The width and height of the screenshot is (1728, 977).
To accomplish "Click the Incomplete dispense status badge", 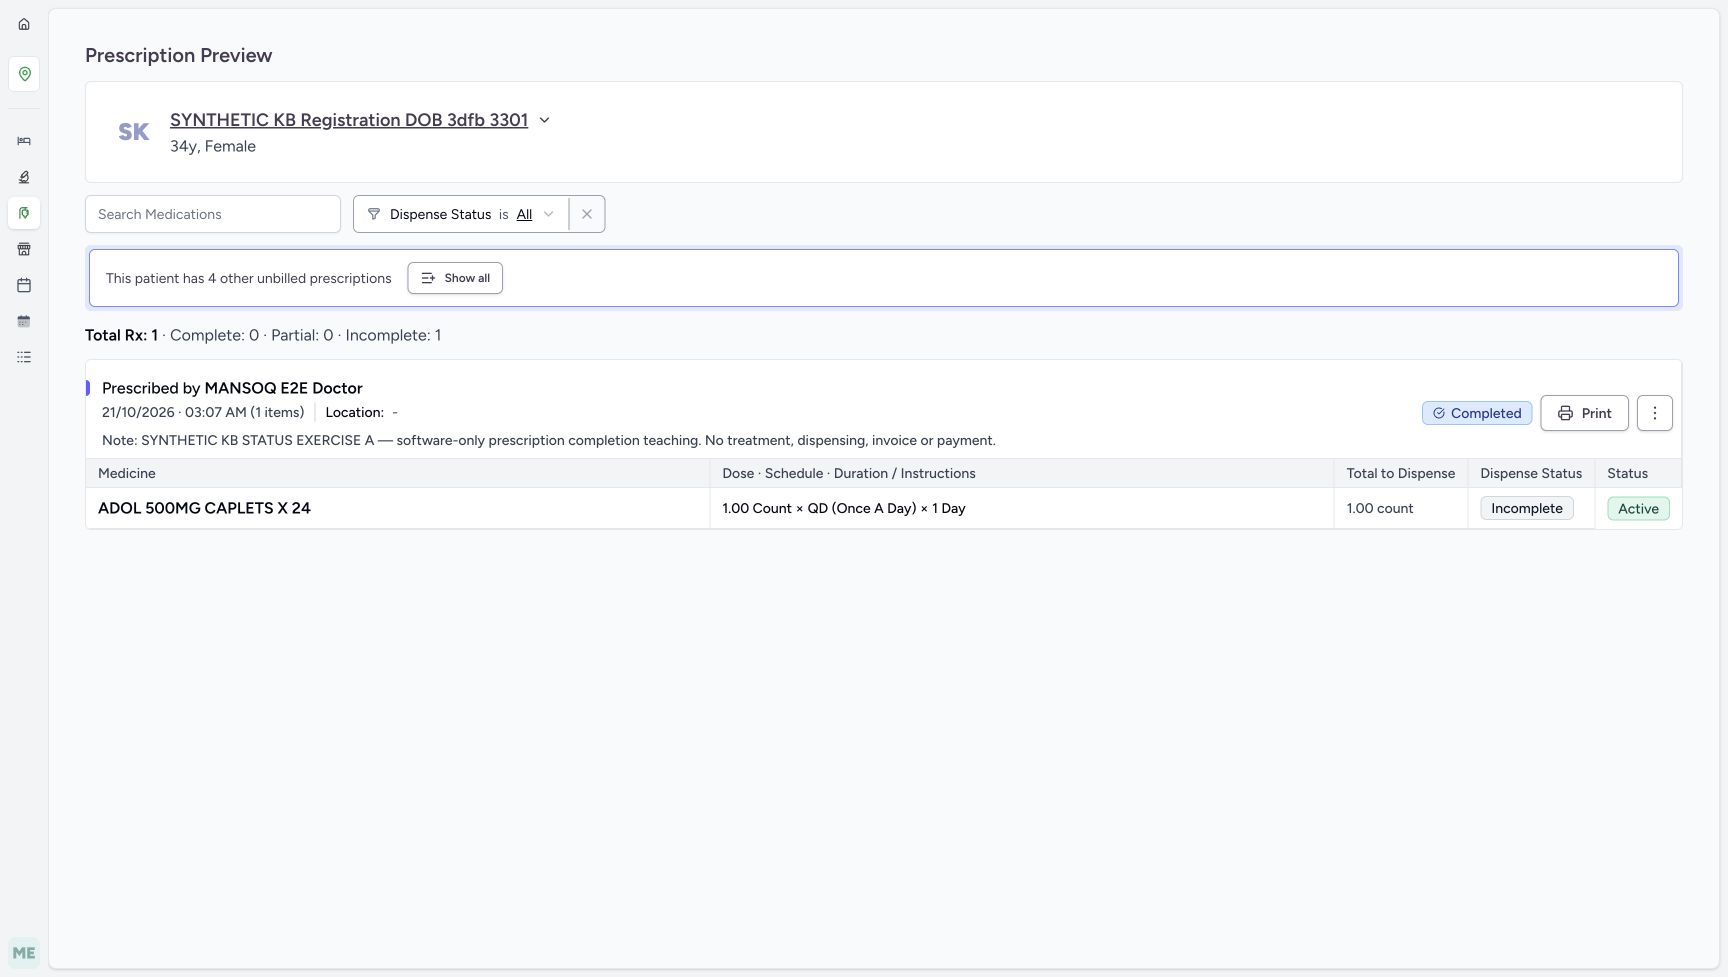I will 1527,508.
